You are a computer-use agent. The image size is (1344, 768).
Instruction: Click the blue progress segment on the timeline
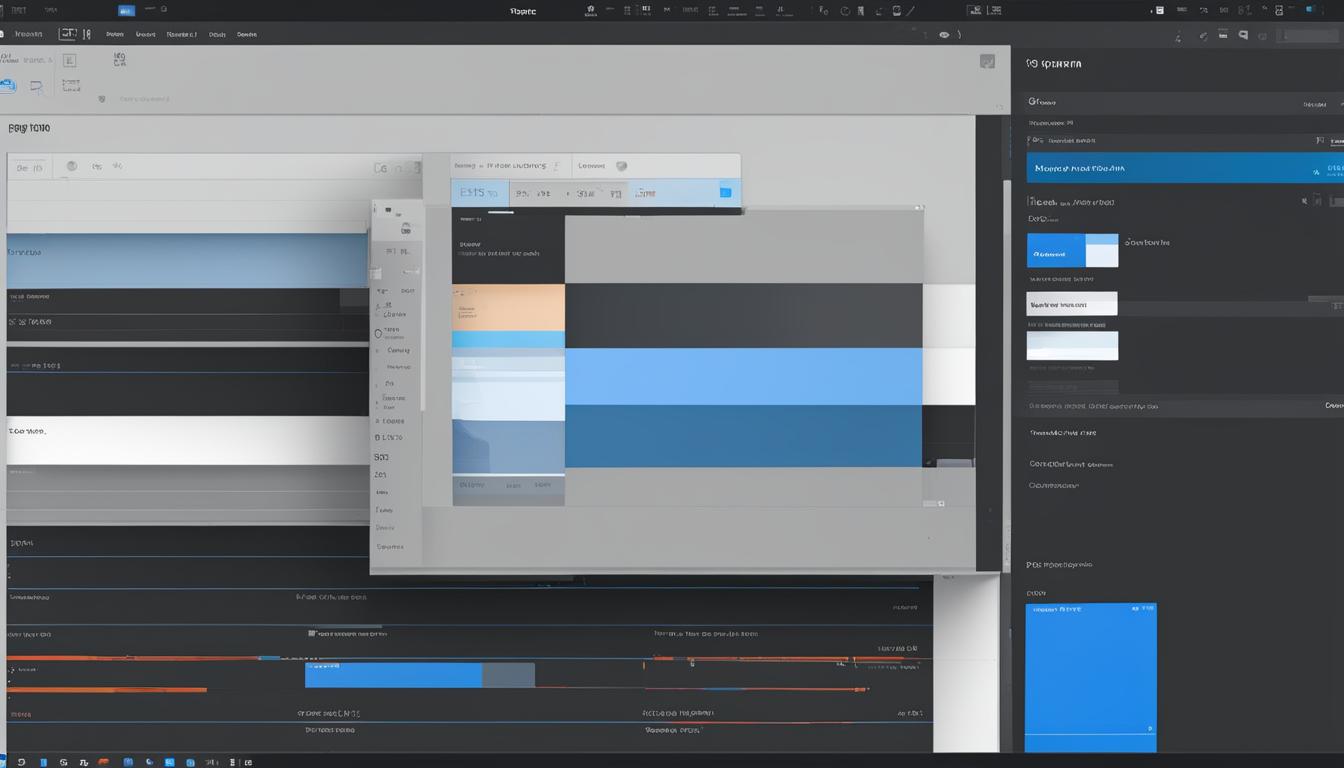pos(393,677)
